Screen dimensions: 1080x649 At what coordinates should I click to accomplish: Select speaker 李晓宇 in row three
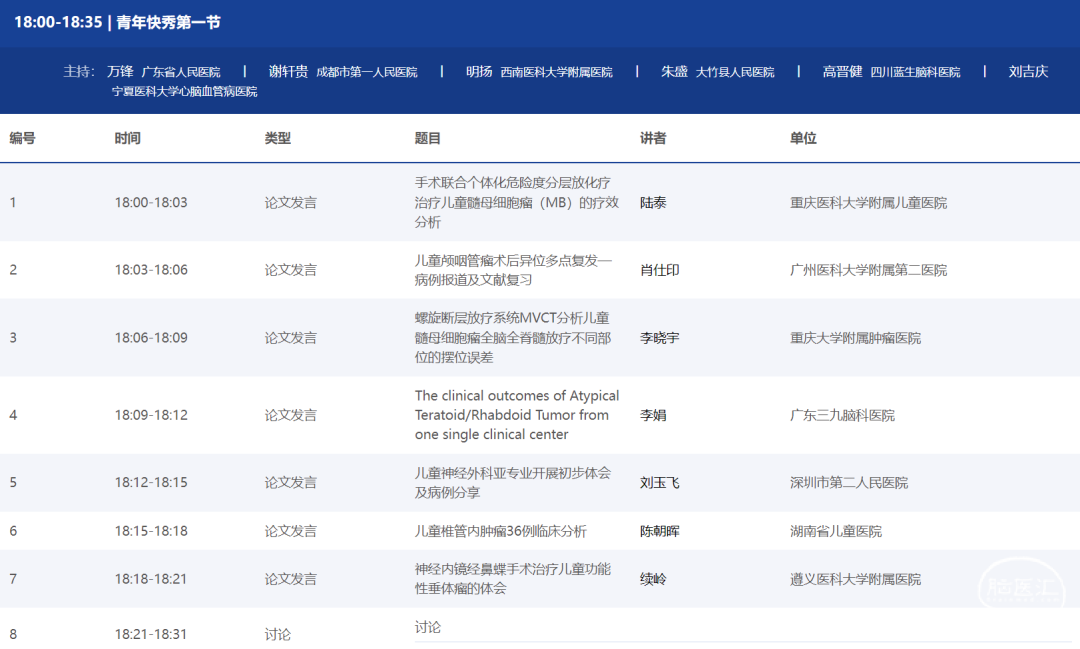point(659,338)
